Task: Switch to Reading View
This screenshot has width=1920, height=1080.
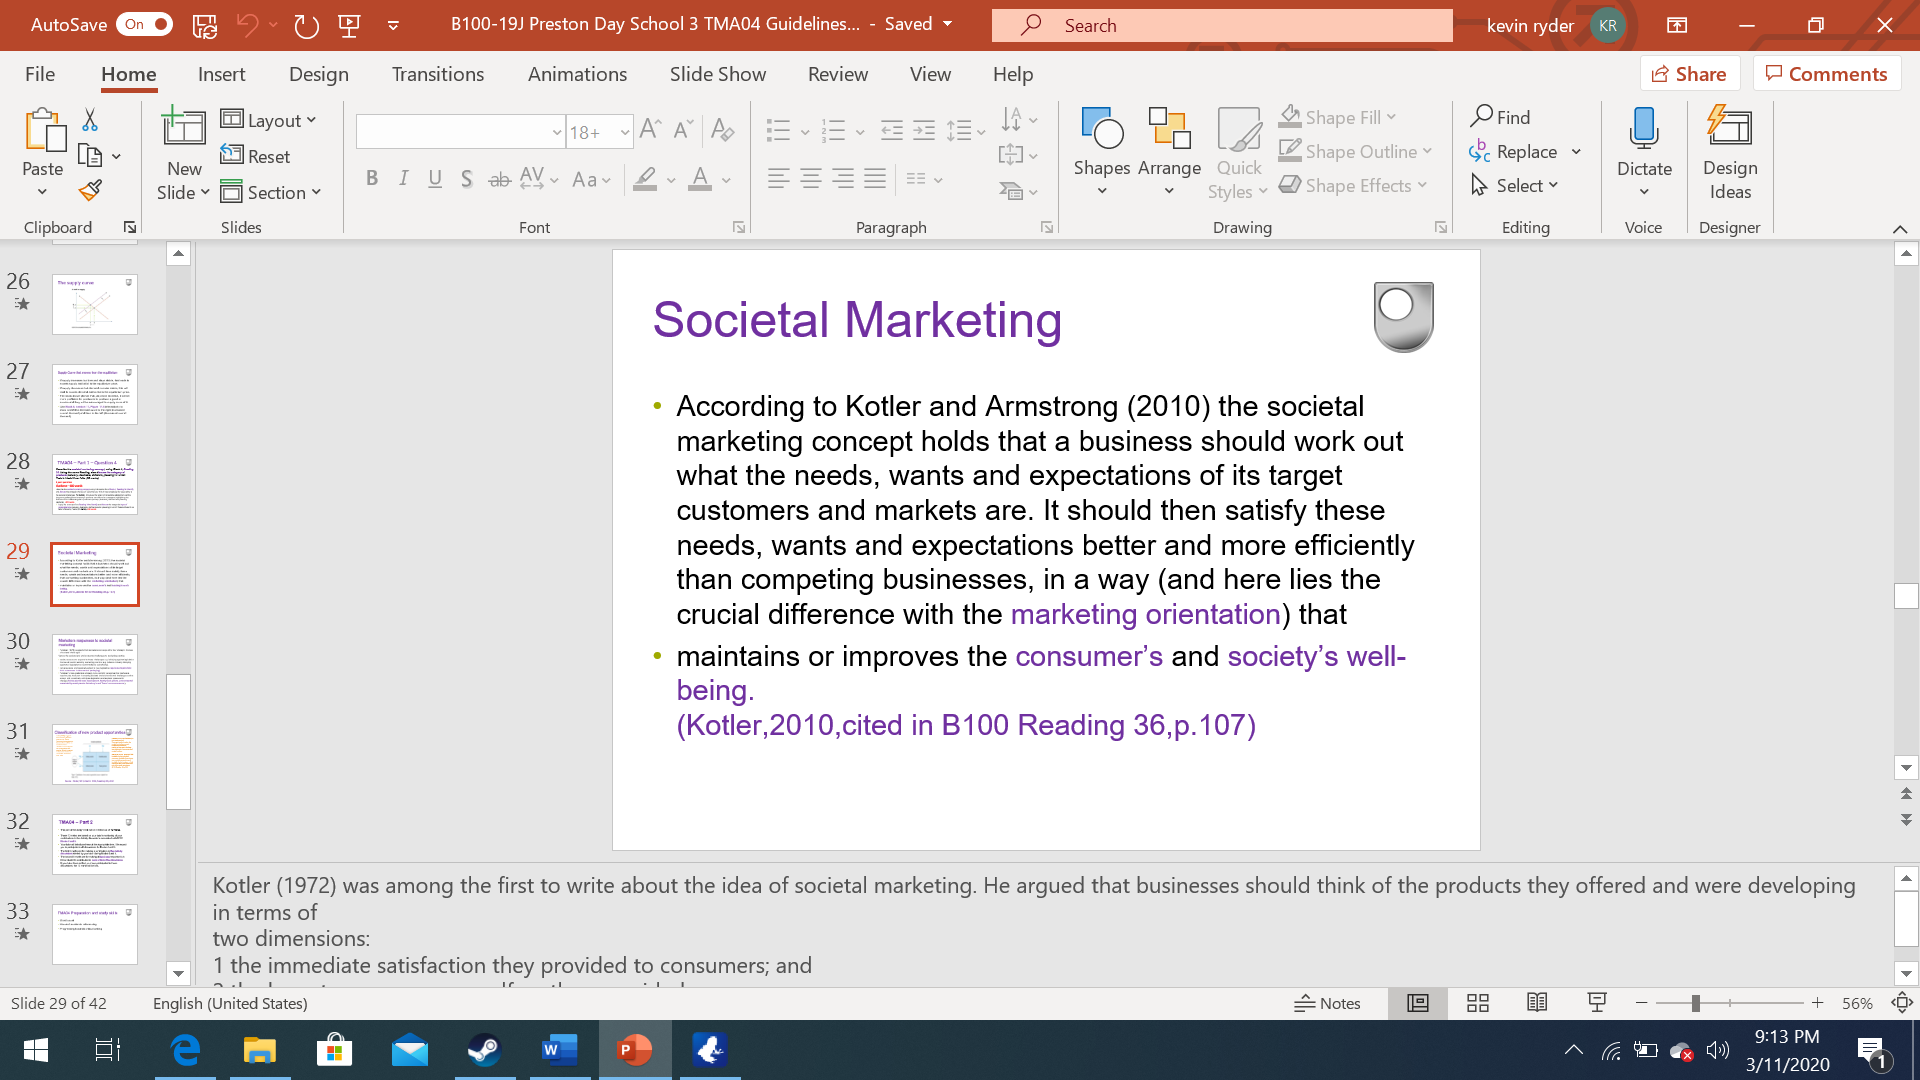Action: (1537, 1003)
